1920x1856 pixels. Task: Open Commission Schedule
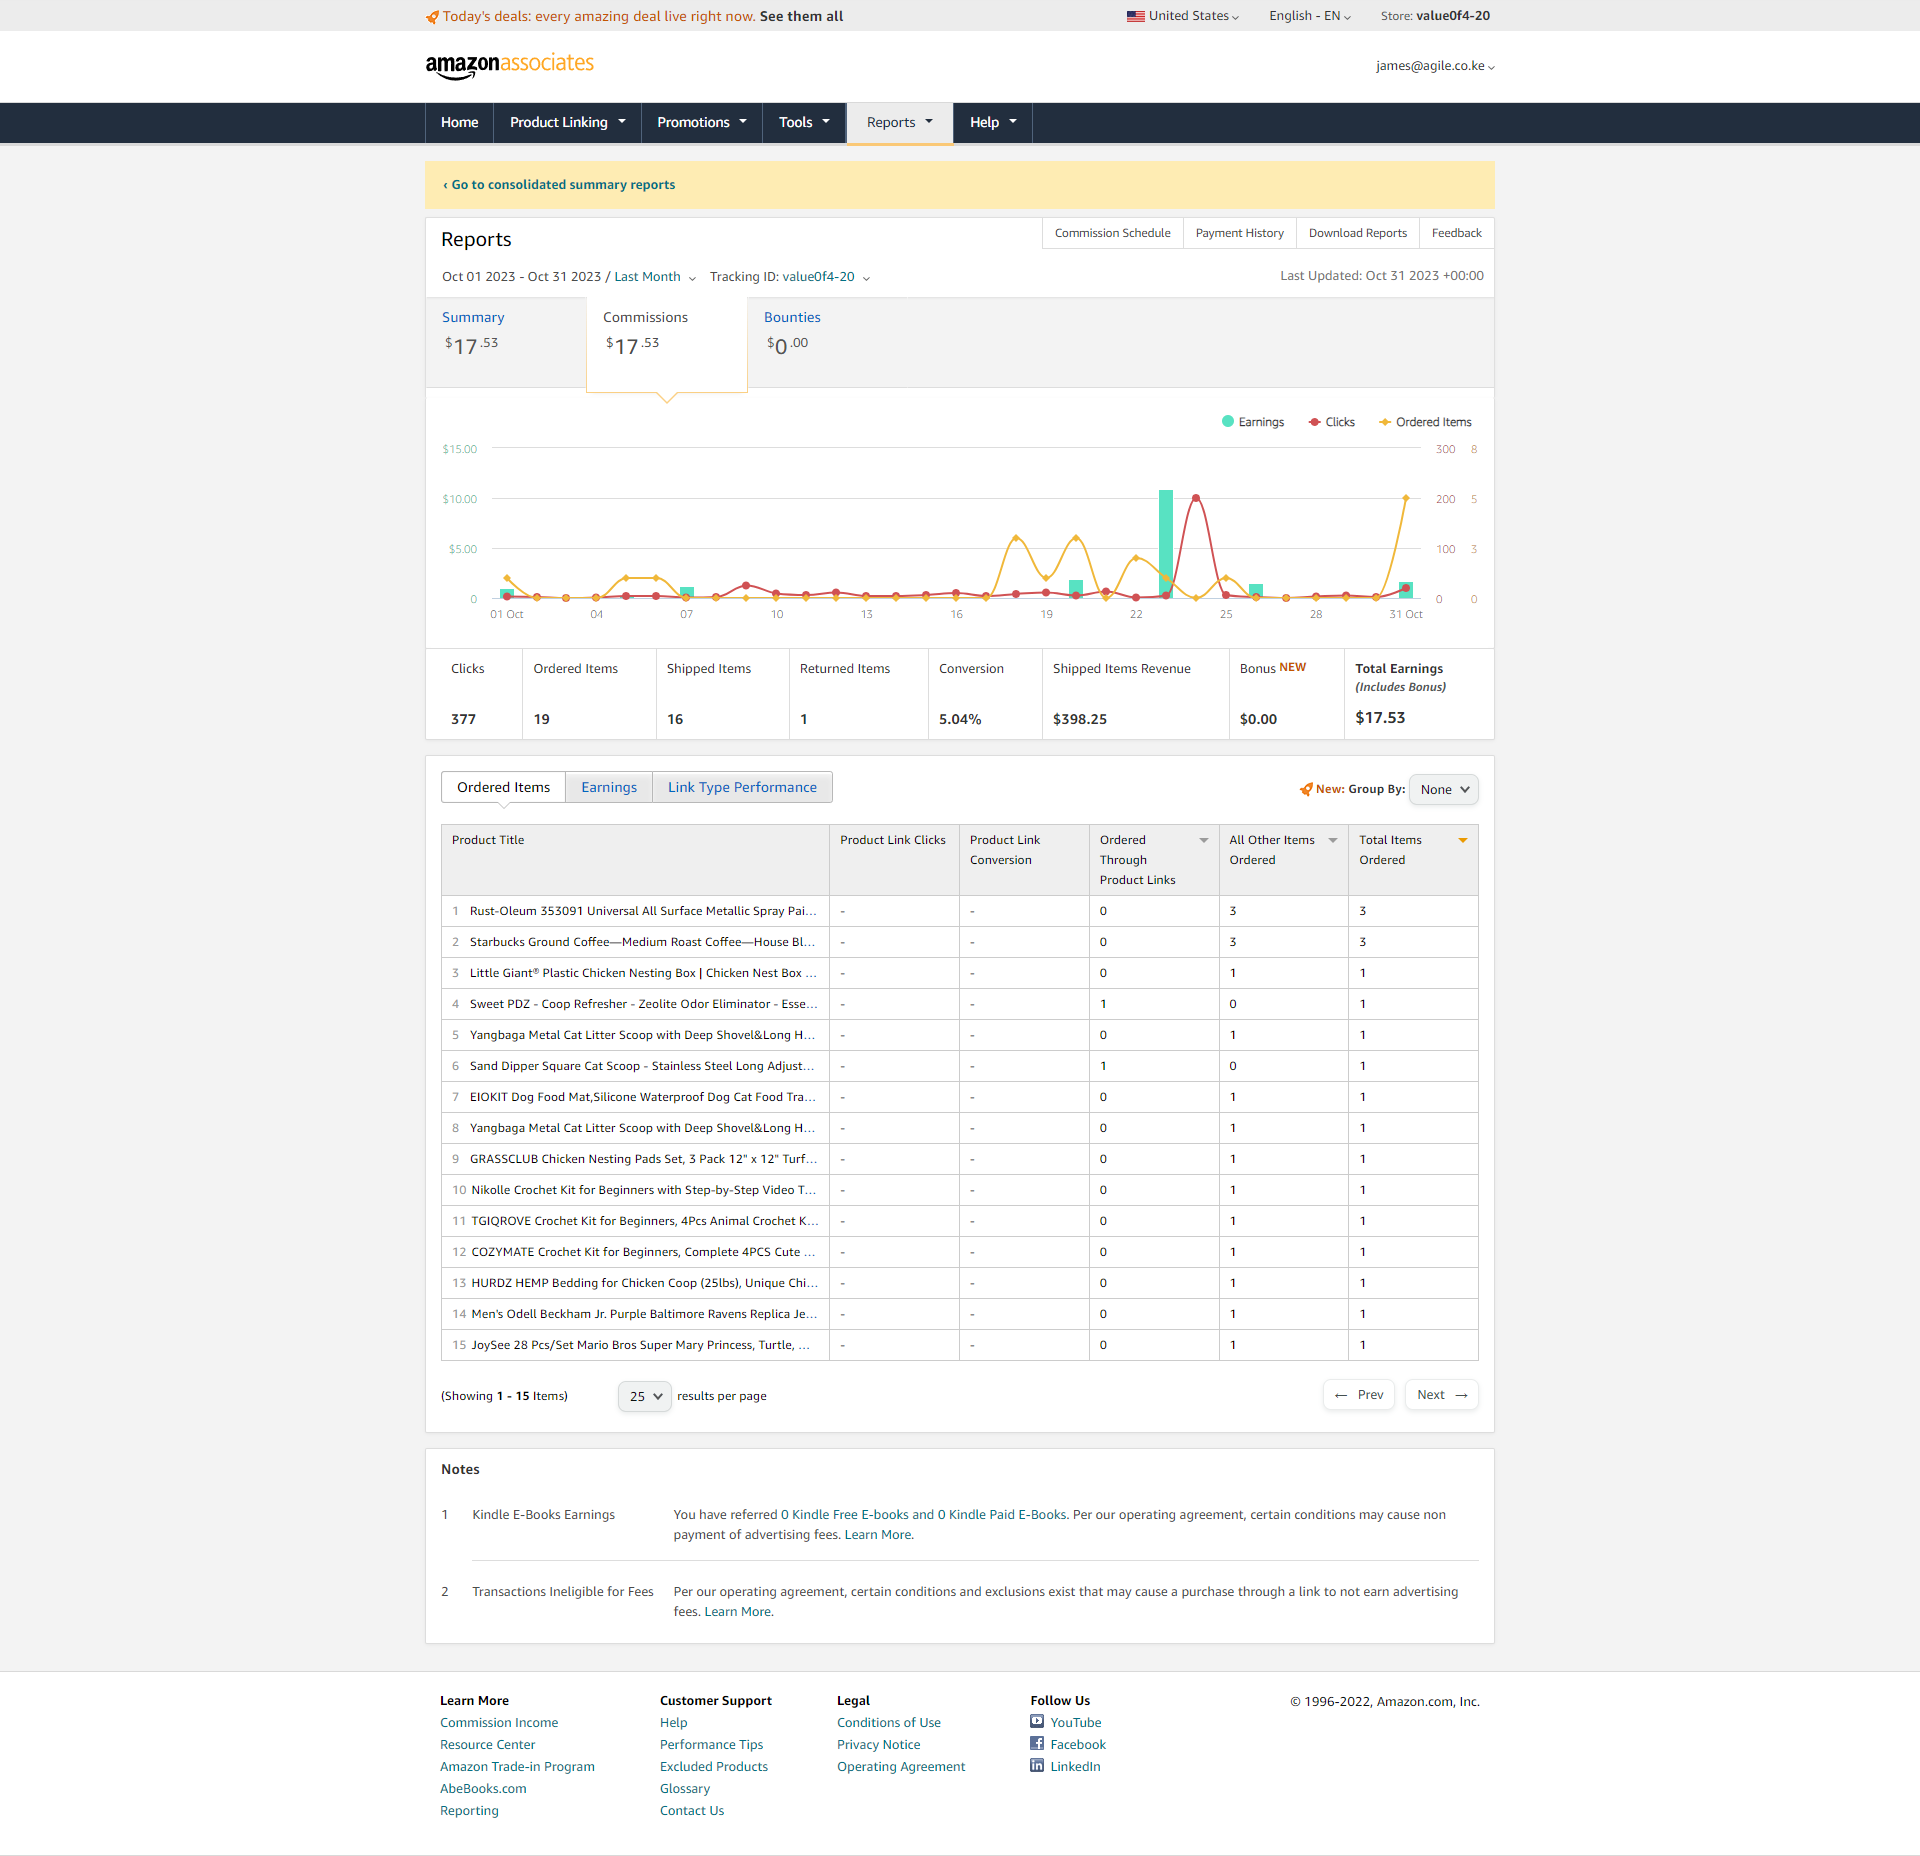coord(1112,233)
